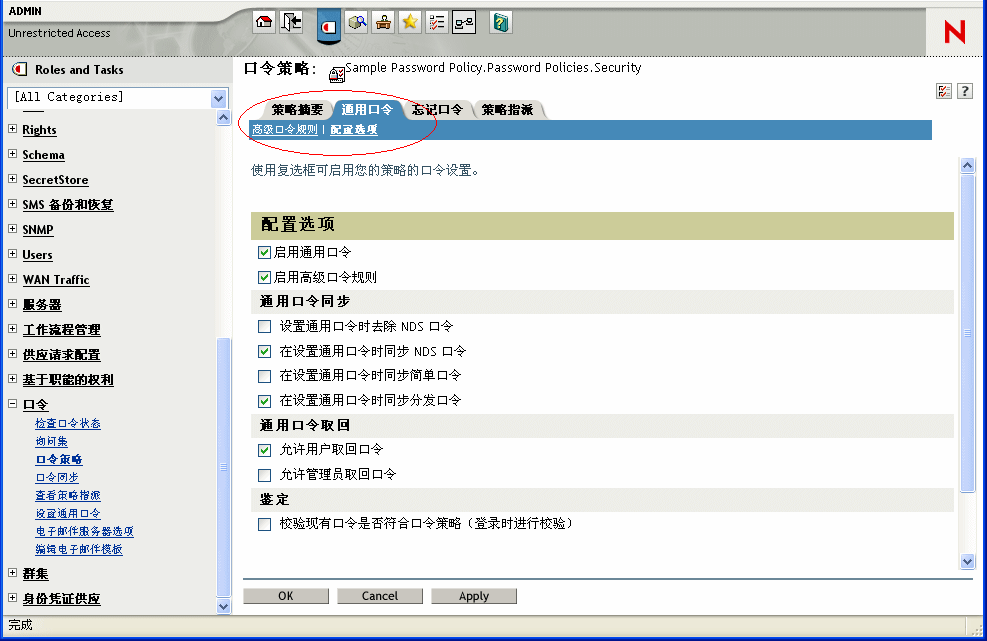Click the 基于职能的权利 tree link
This screenshot has height=641, width=987.
[x=68, y=380]
